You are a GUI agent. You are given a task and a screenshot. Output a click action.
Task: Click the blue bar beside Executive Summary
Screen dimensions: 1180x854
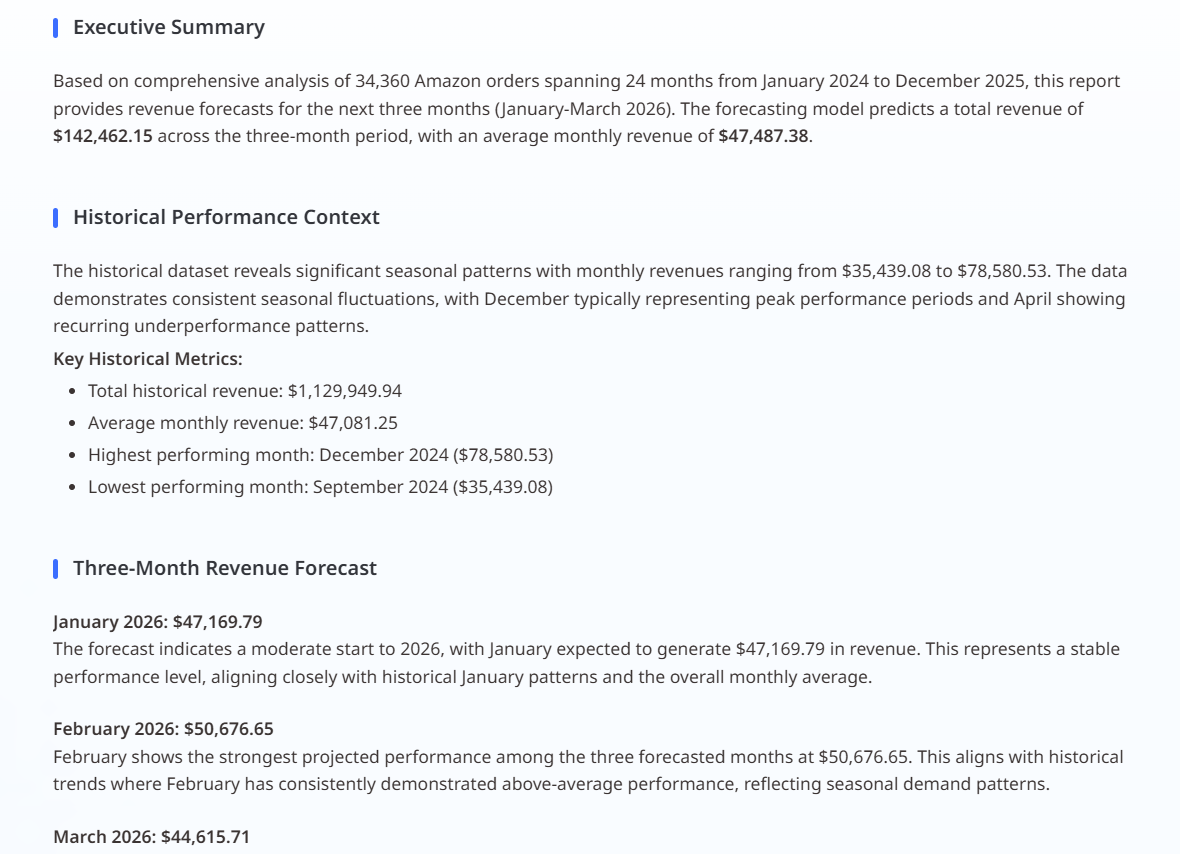click(x=56, y=28)
